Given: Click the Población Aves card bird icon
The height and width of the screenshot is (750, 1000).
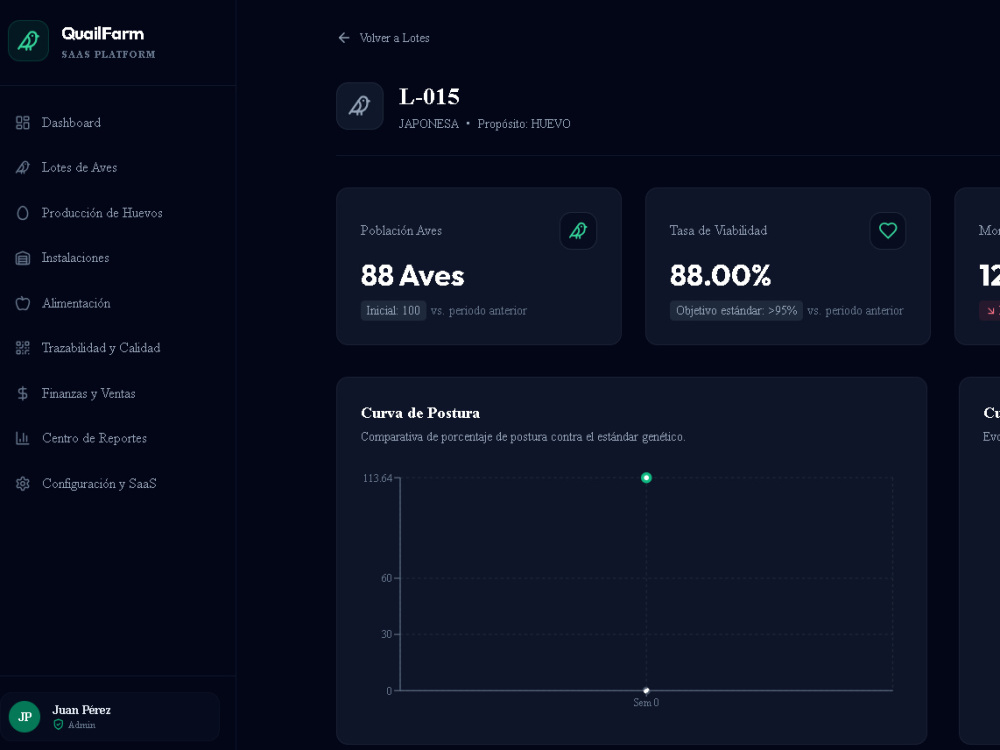Looking at the screenshot, I should coord(578,230).
